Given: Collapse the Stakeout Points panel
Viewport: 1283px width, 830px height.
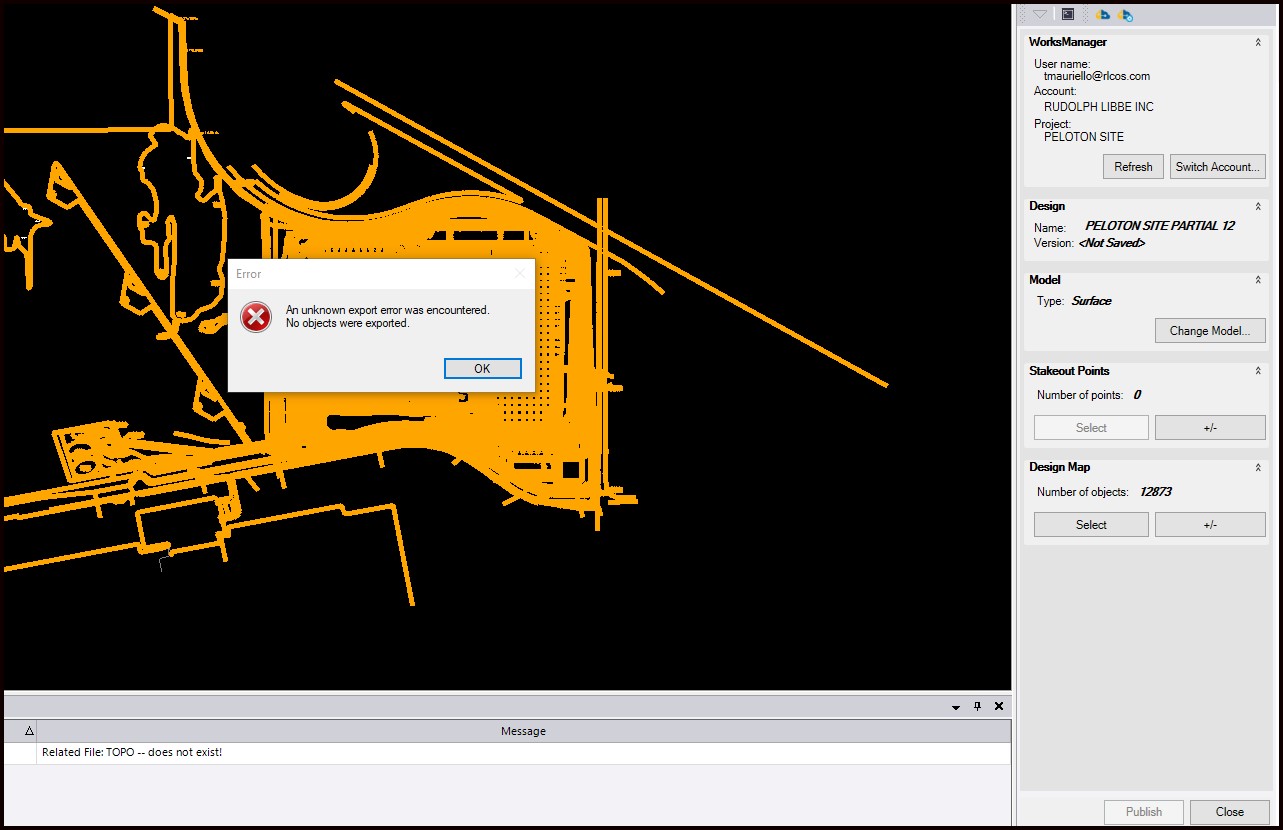Looking at the screenshot, I should 1258,370.
